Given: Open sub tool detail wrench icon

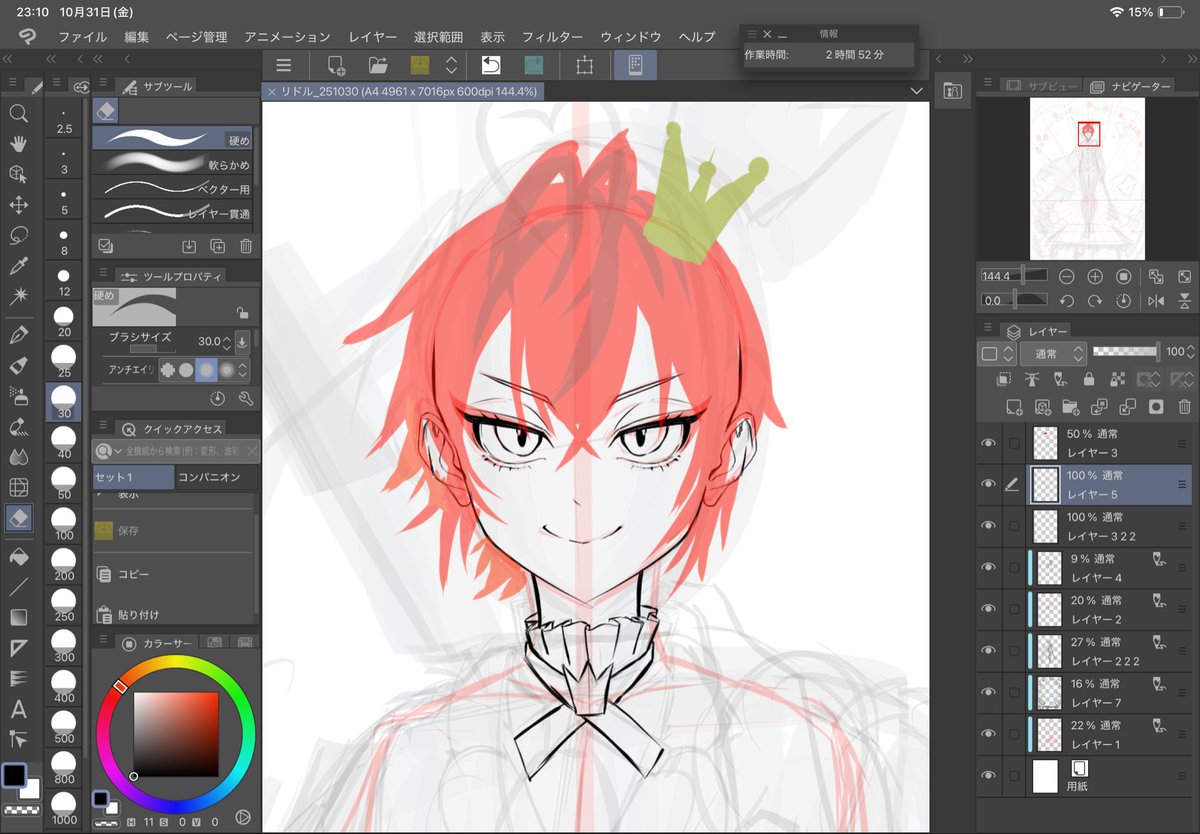Looking at the screenshot, I should coord(246,398).
